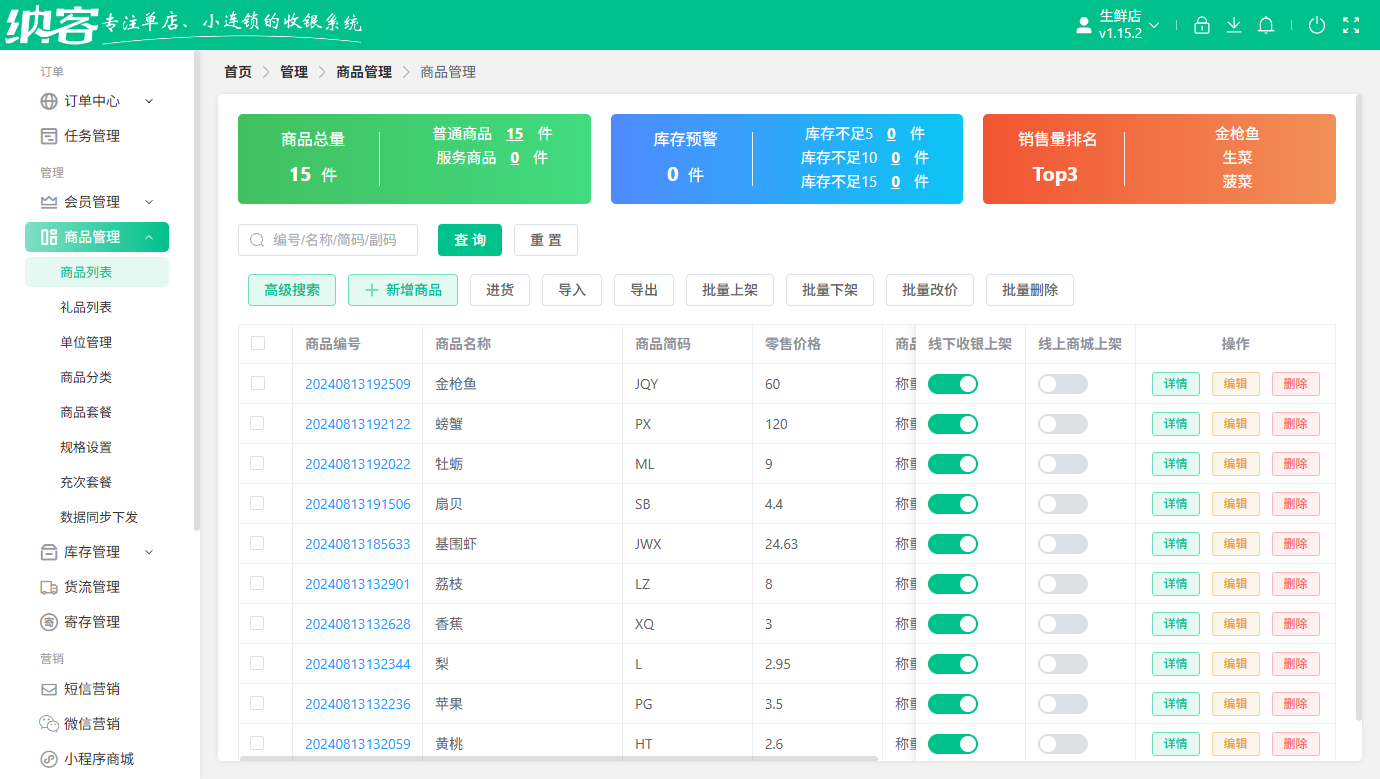Open the lock screen icon in top bar
This screenshot has width=1380, height=779.
(x=1202, y=25)
